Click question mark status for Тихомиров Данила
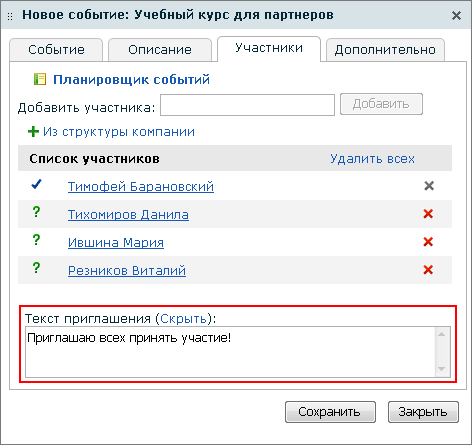472x445 pixels. [36, 212]
